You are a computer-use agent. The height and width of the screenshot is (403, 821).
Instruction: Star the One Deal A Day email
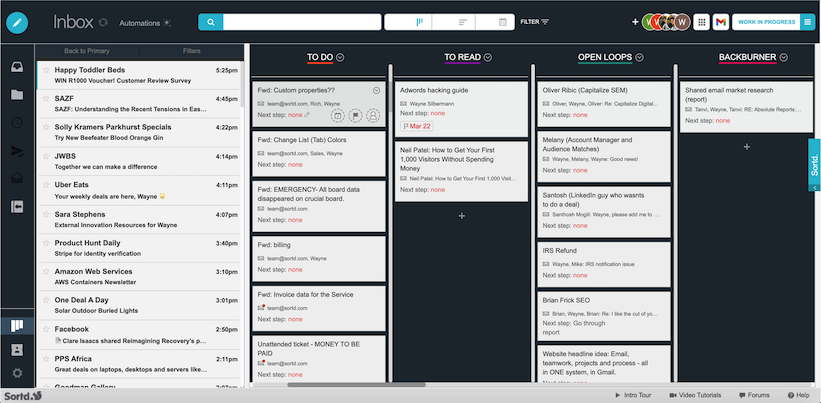pyautogui.click(x=46, y=300)
